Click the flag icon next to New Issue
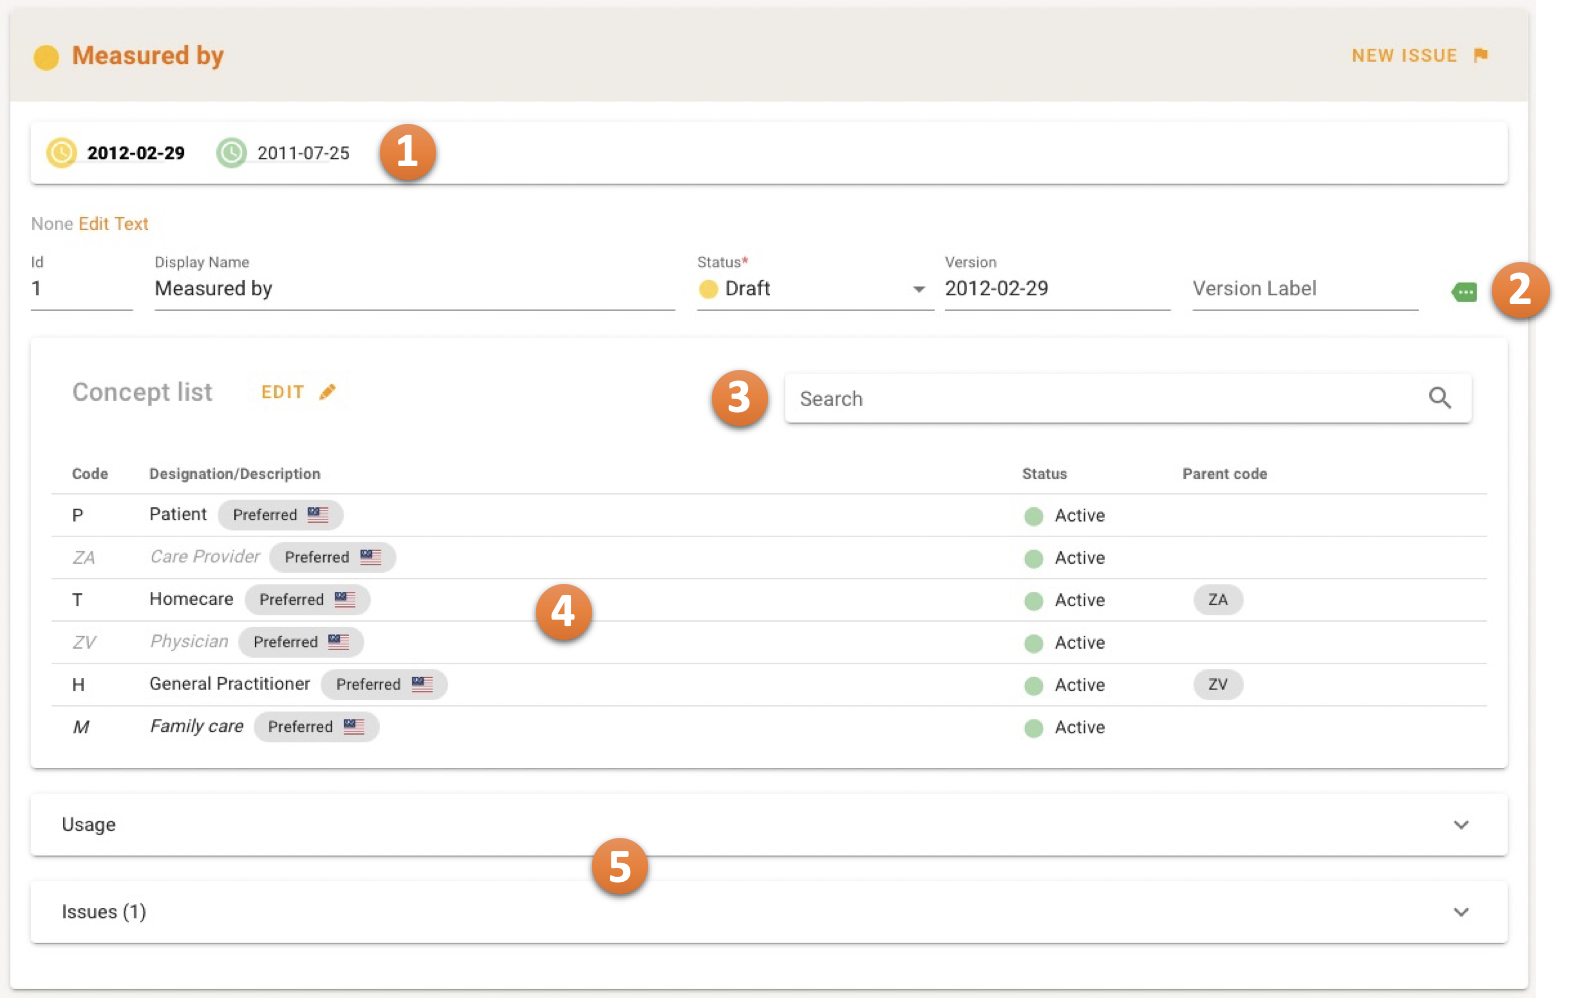 pos(1481,55)
